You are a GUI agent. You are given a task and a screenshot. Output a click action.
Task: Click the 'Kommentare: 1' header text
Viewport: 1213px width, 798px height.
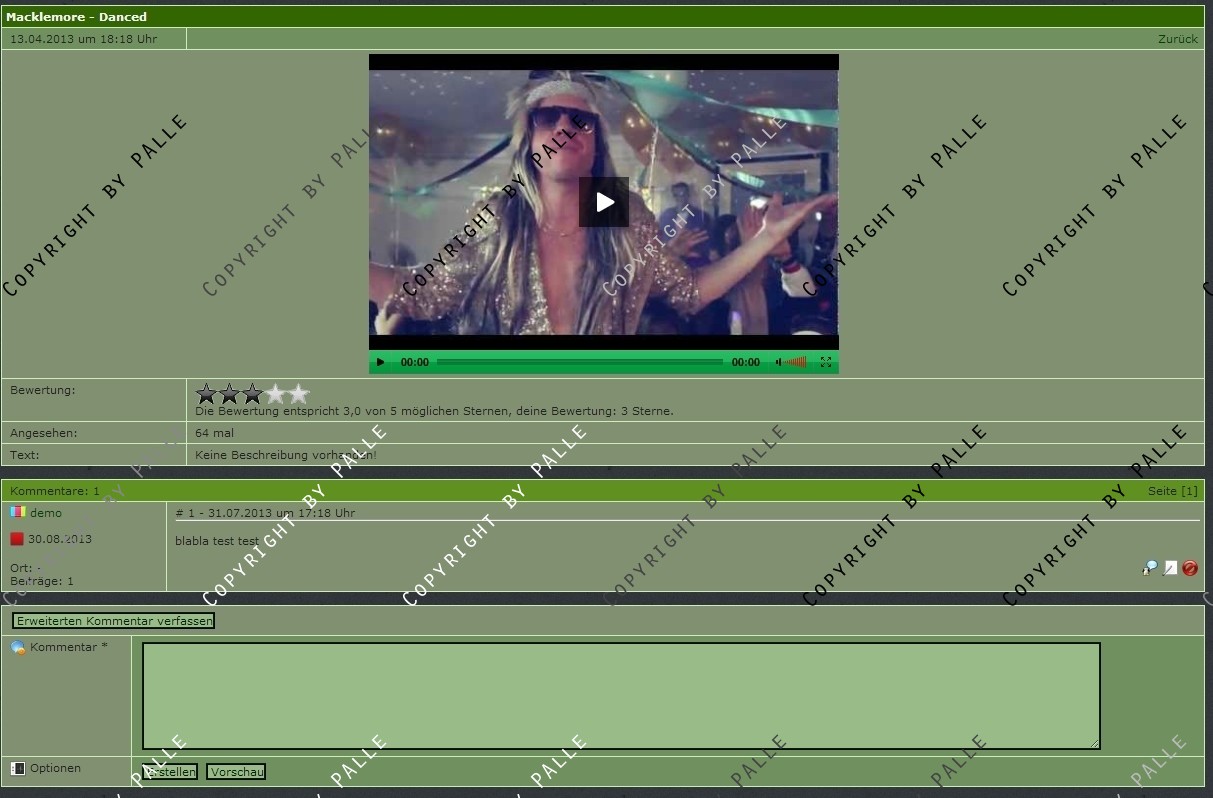(55, 491)
